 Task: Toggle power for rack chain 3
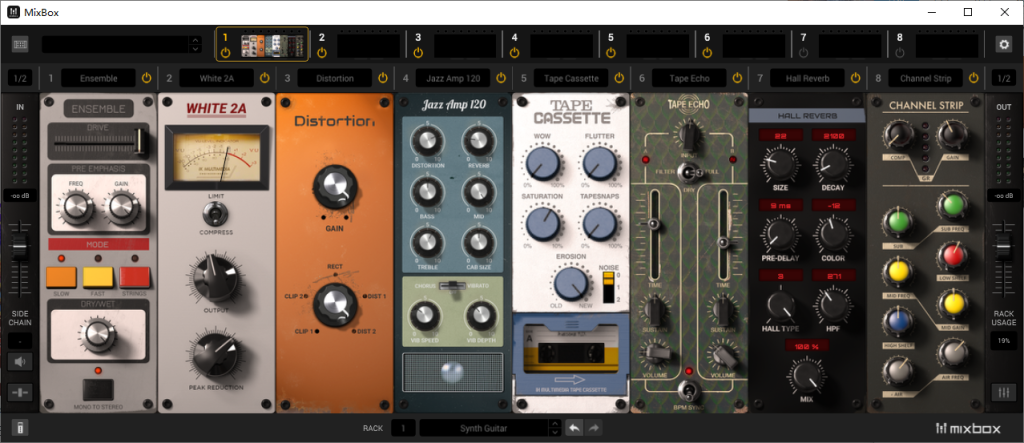coord(418,52)
